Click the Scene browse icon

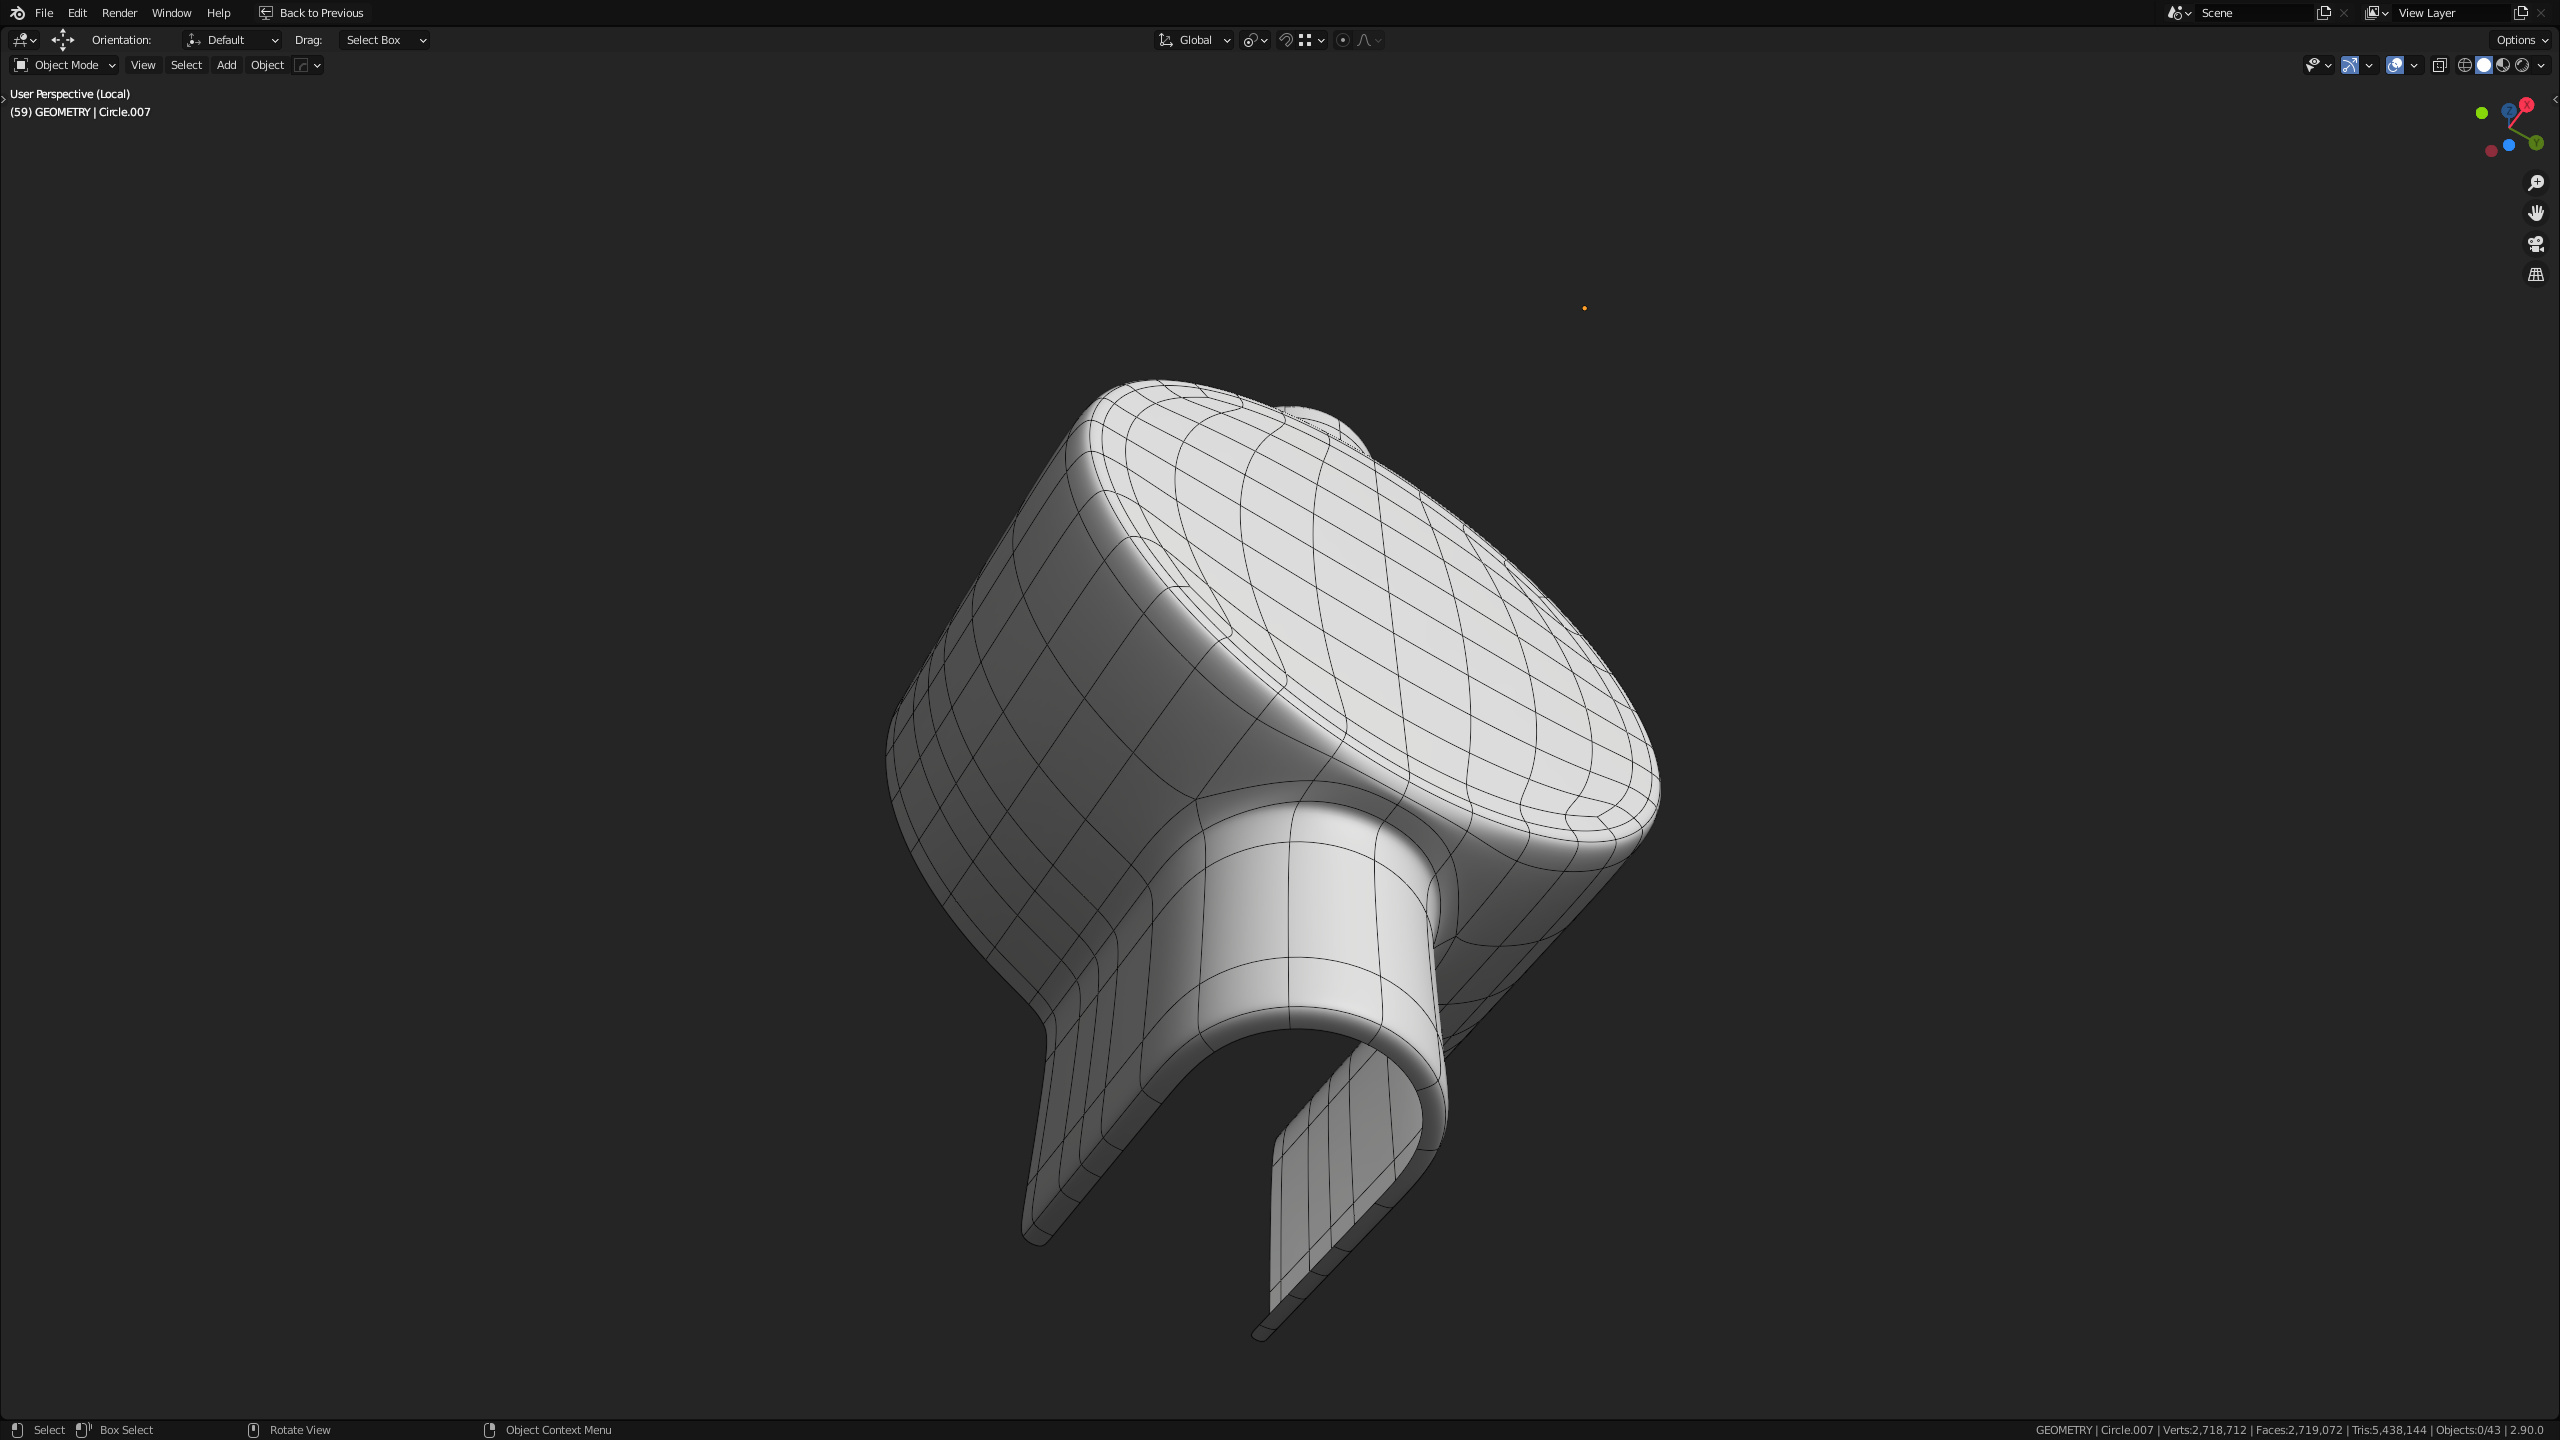tap(2180, 13)
